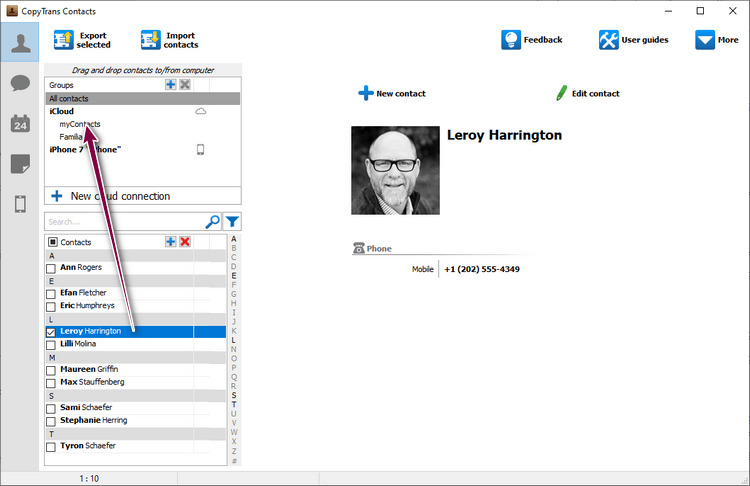750x486 pixels.
Task: Jump to letter A in alphabet index
Action: 234,239
